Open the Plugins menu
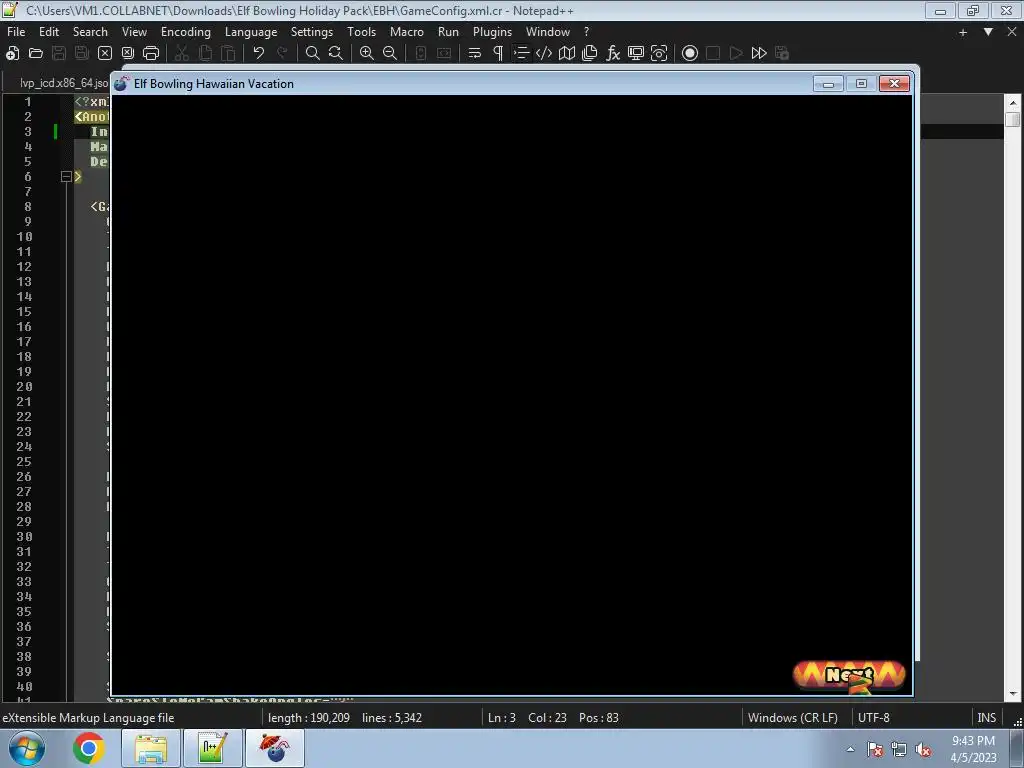 (x=492, y=31)
